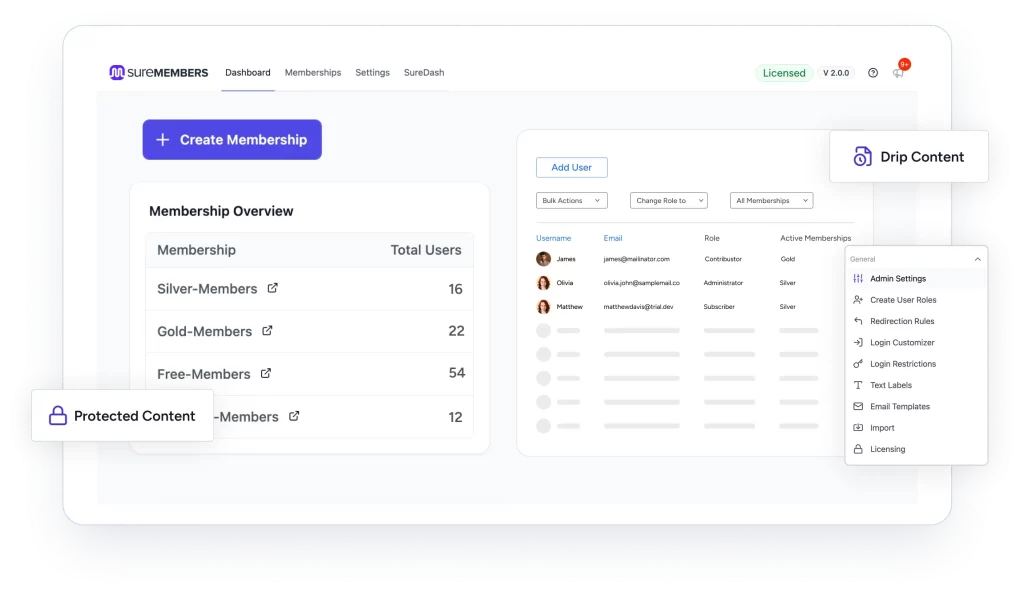Click Matthew's Subscriber role cell

(719, 306)
